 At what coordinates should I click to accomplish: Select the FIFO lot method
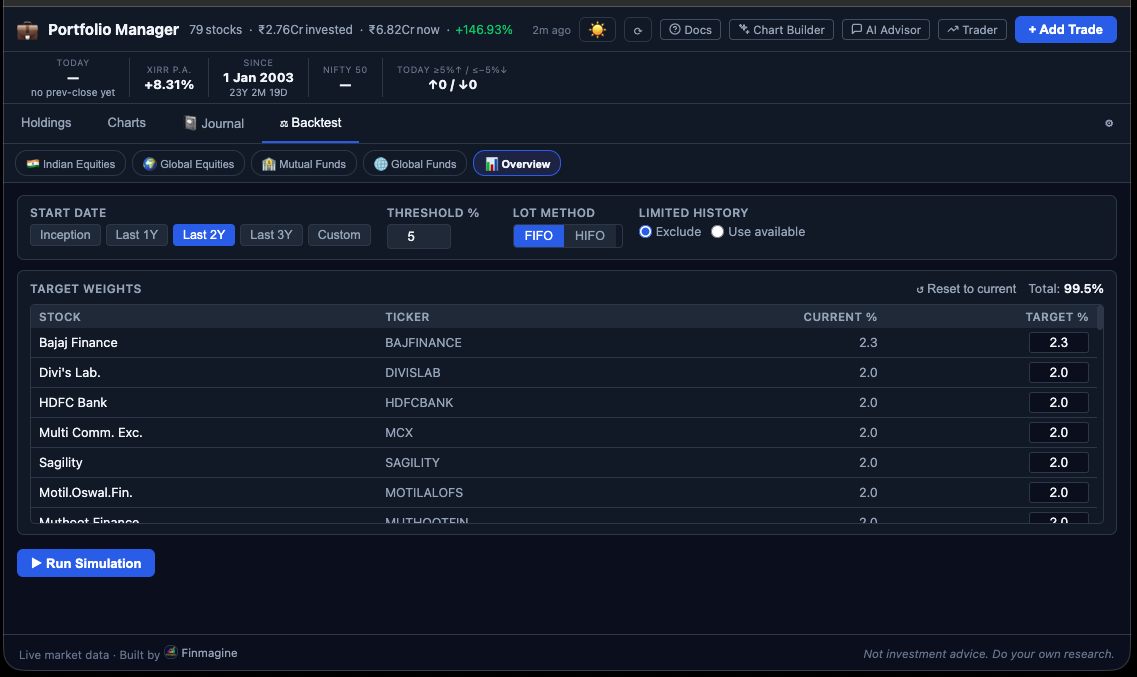click(x=538, y=235)
